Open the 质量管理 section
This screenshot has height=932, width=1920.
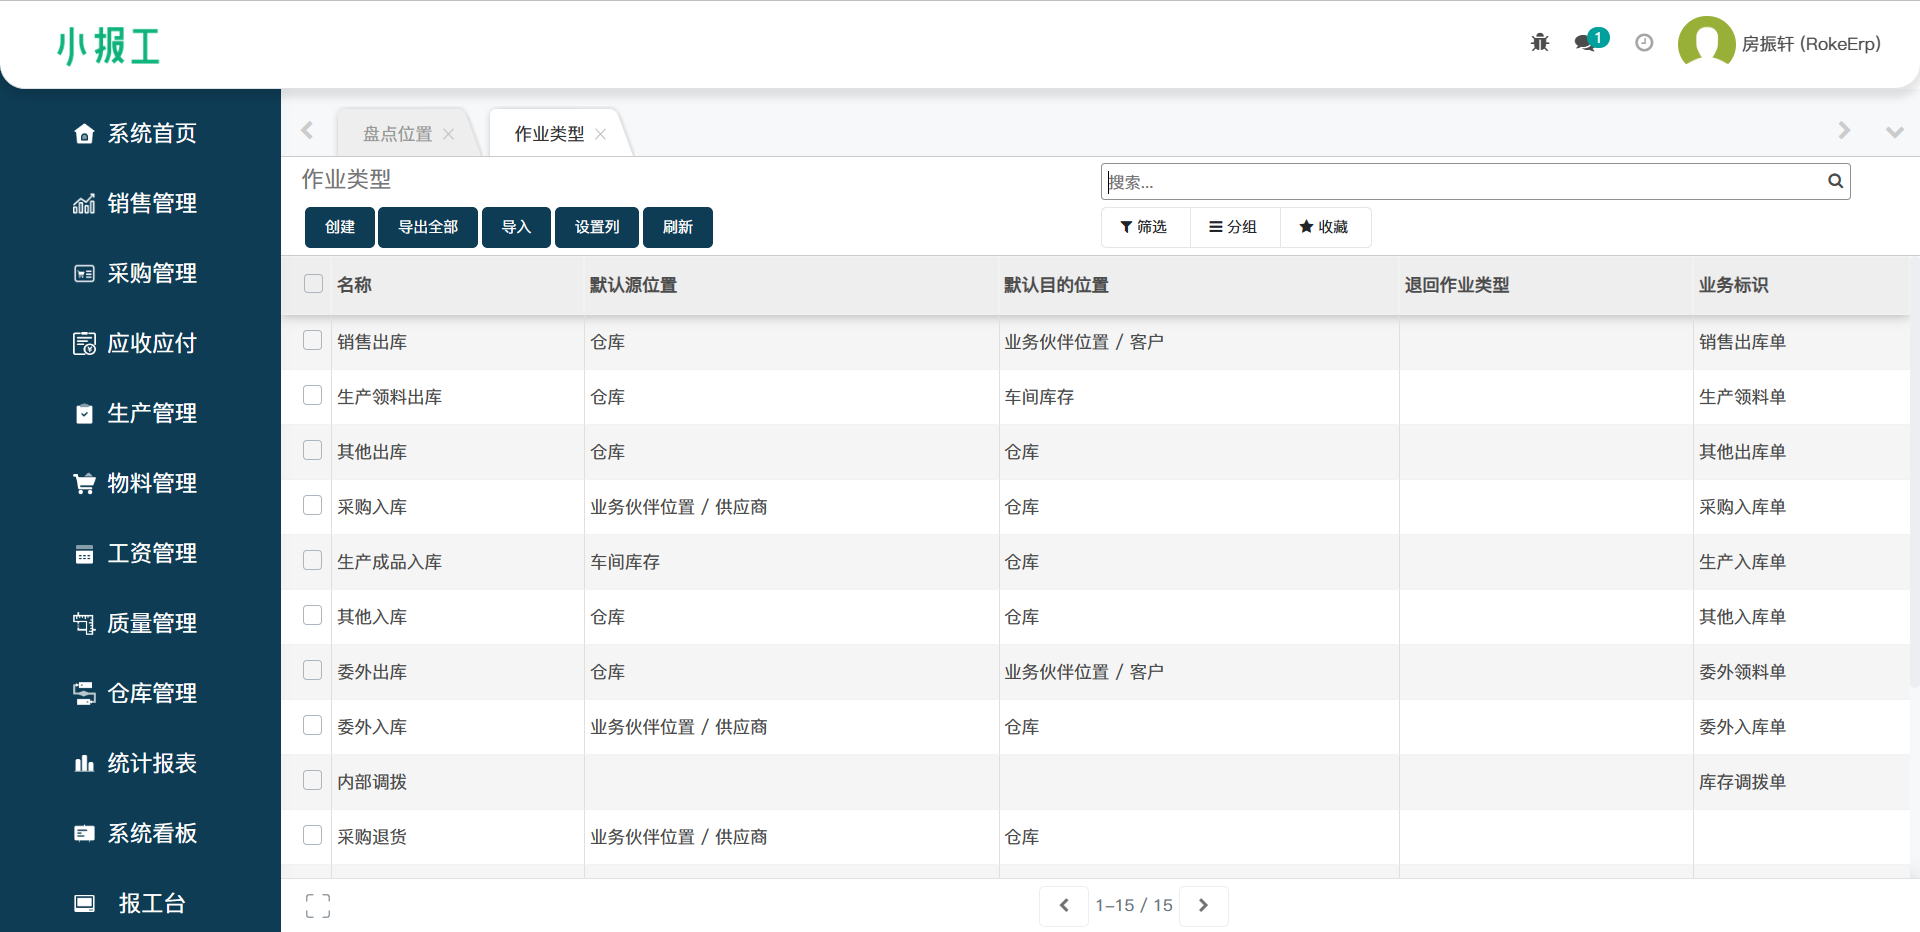point(152,623)
